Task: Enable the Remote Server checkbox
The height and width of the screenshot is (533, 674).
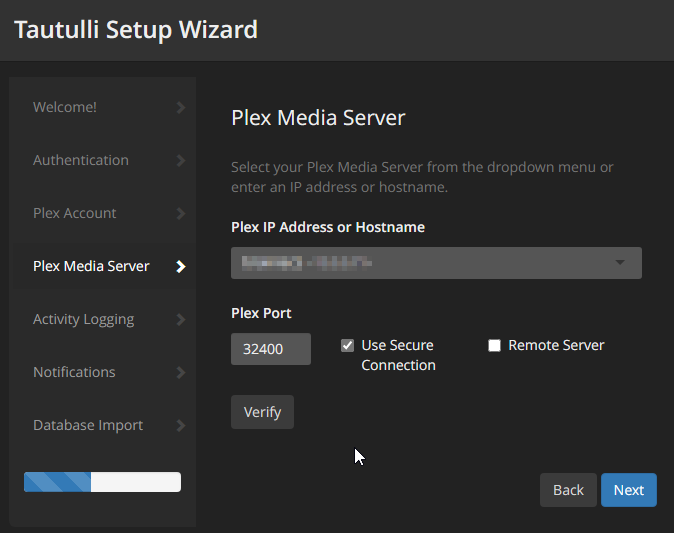Action: [x=494, y=345]
